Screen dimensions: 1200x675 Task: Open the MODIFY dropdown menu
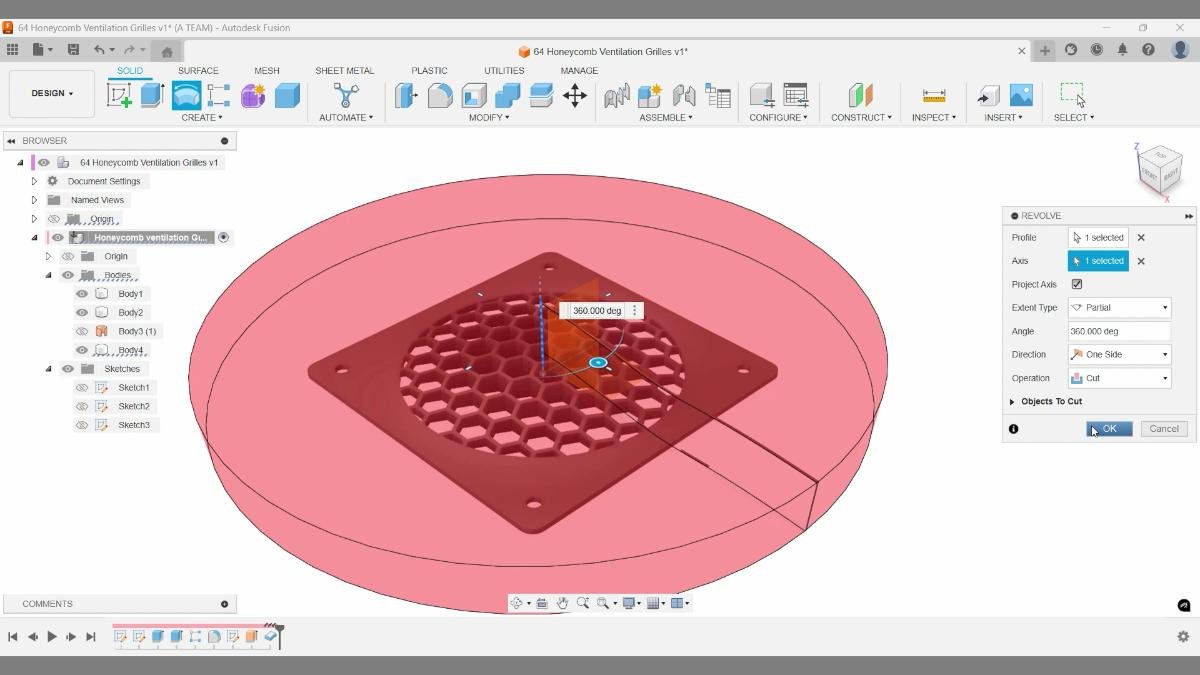pyautogui.click(x=489, y=117)
